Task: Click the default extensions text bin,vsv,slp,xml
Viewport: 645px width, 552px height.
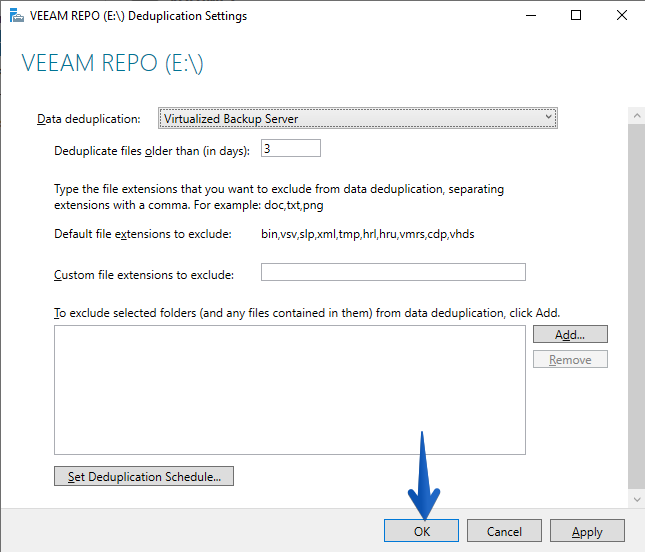Action: click(368, 234)
